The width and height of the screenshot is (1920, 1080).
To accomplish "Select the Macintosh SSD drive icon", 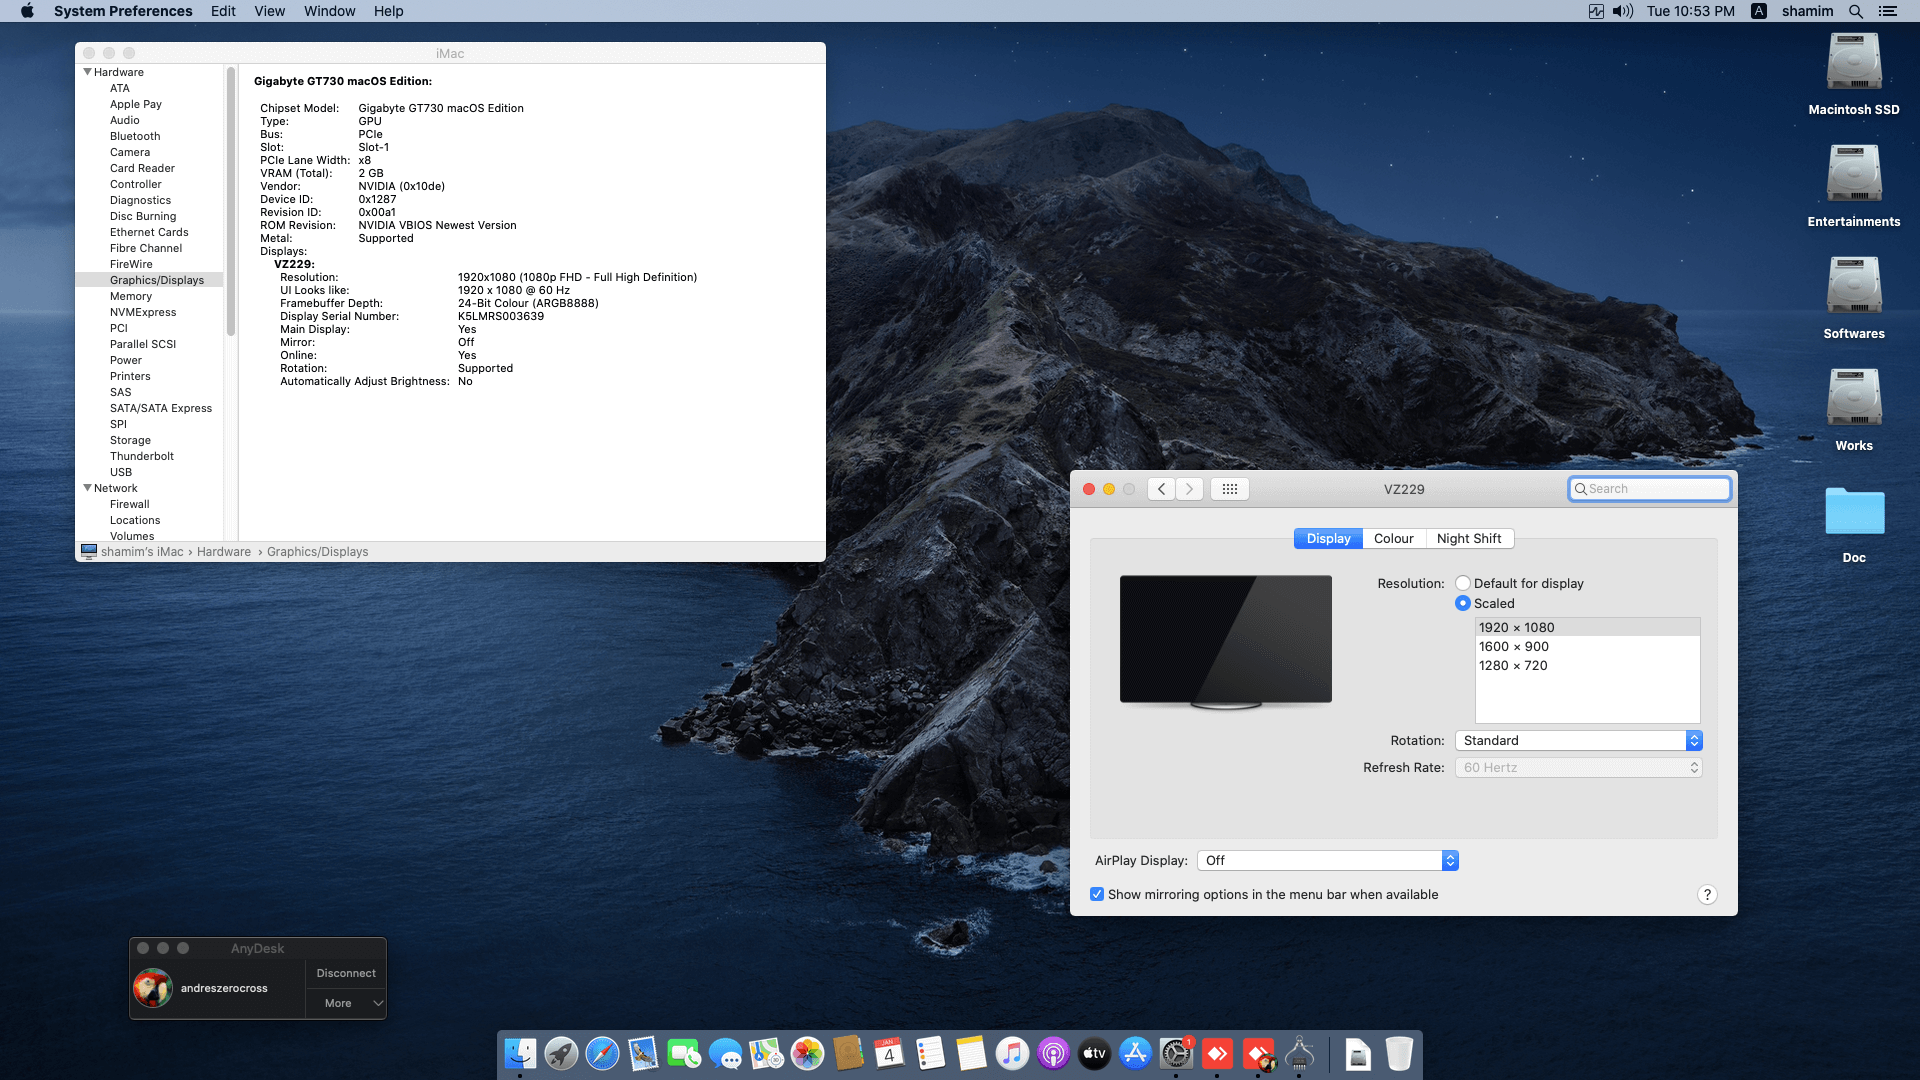I will tap(1854, 63).
